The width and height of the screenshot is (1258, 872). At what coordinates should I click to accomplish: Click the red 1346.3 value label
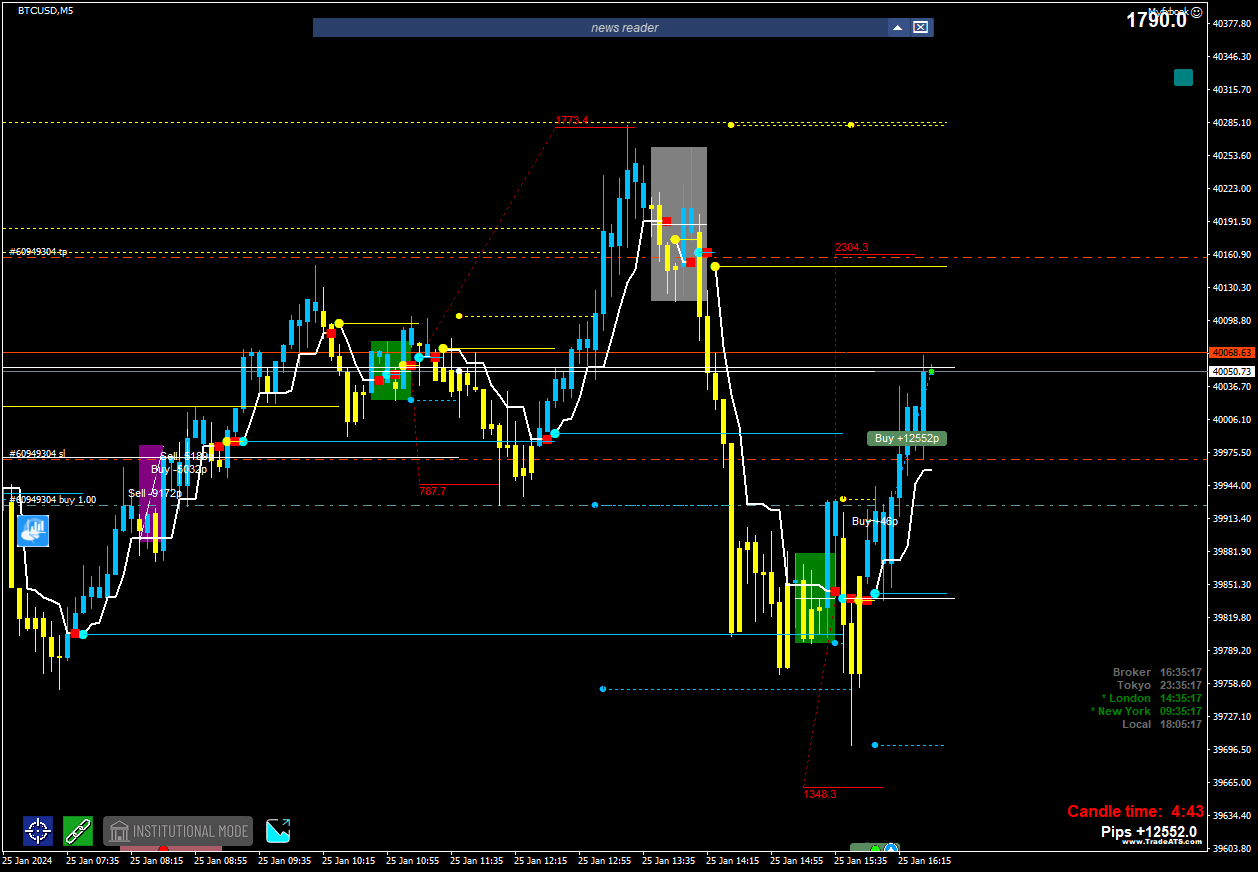tap(819, 794)
